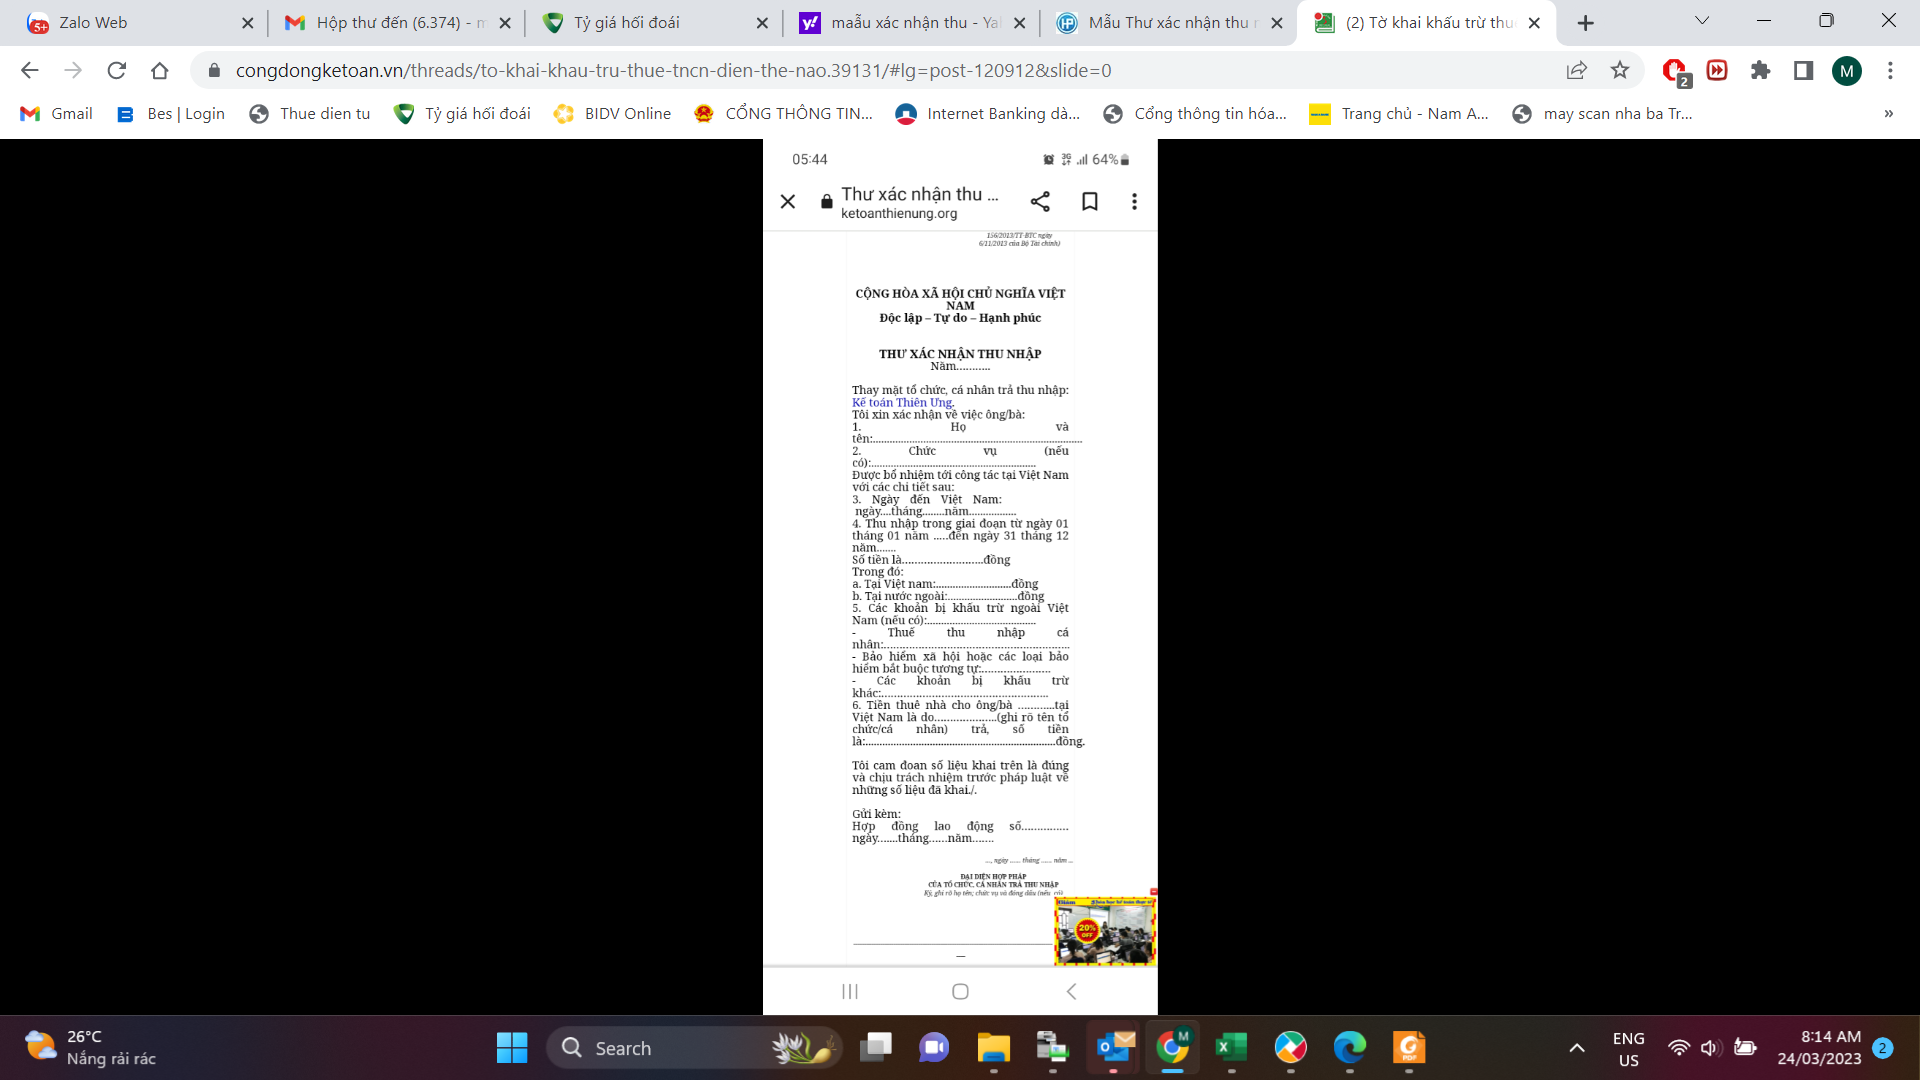This screenshot has height=1080, width=1920.
Task: Open Excel from the taskbar
Action: 1231,1047
